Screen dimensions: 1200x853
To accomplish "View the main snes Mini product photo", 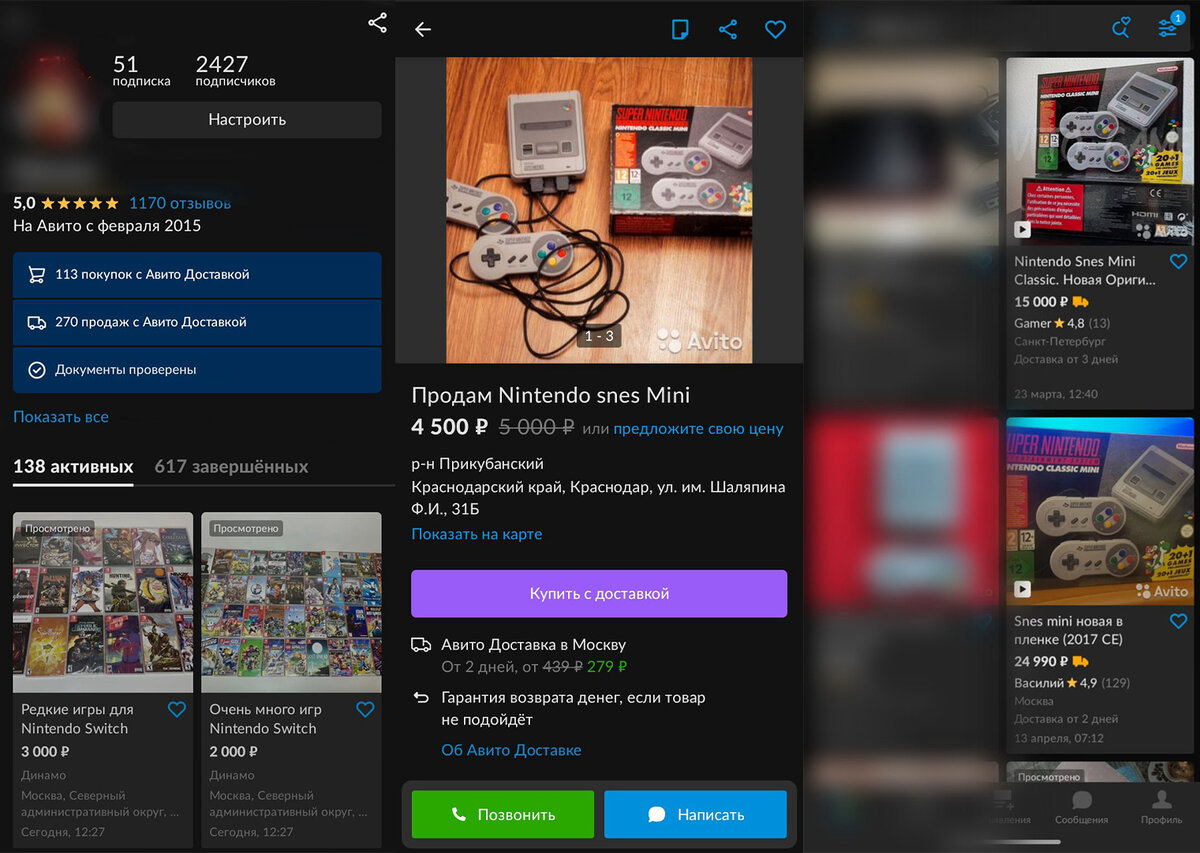I will [x=599, y=210].
